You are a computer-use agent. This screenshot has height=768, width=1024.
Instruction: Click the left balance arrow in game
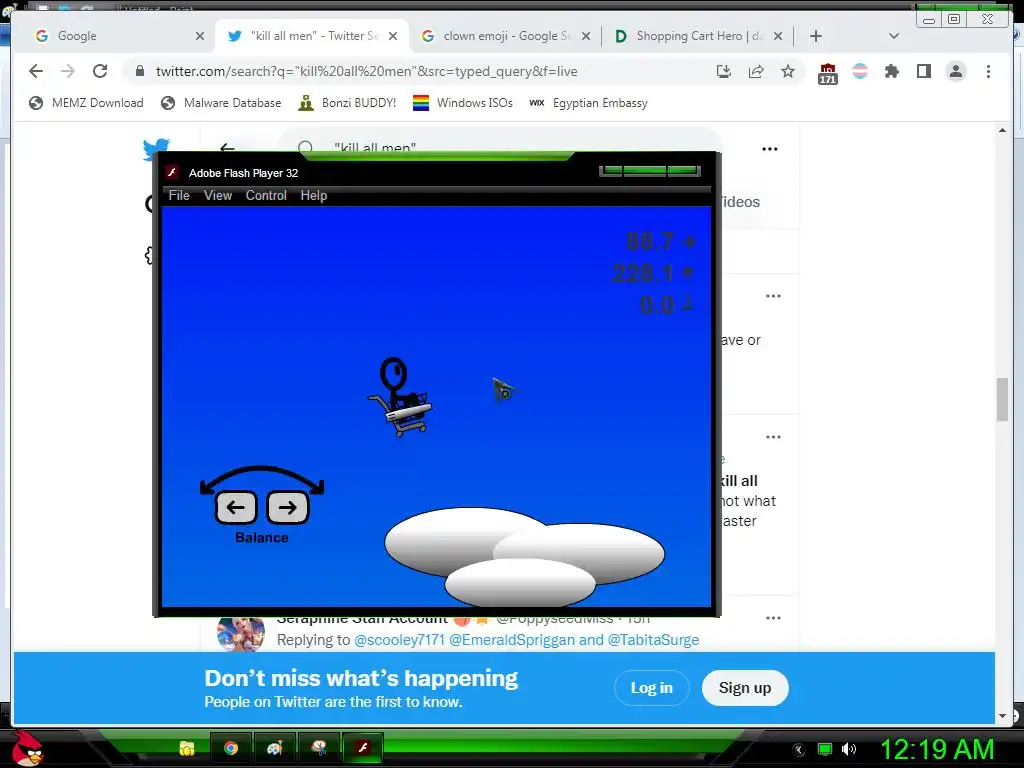coord(236,507)
